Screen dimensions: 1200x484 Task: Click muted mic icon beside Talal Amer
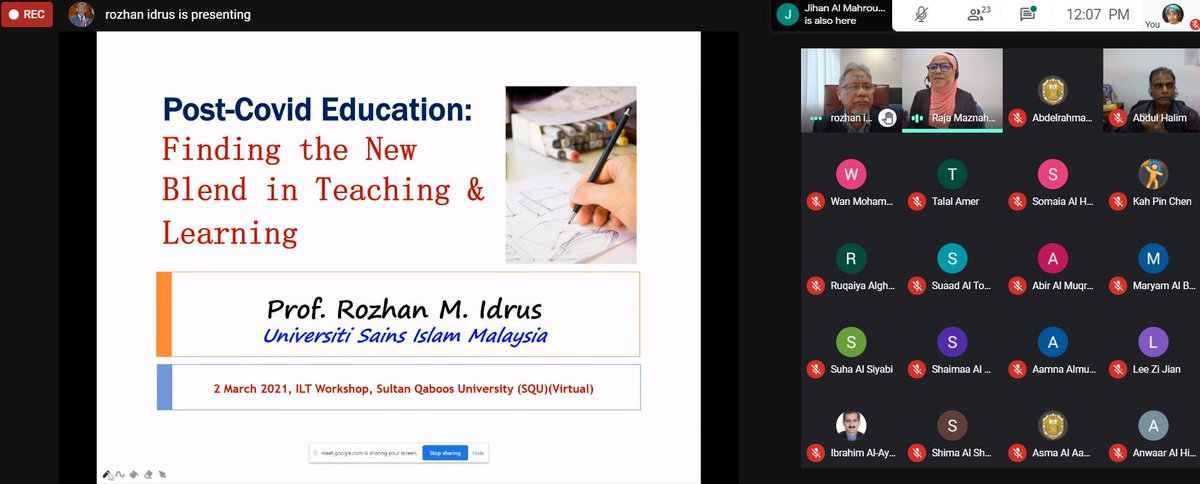(917, 201)
